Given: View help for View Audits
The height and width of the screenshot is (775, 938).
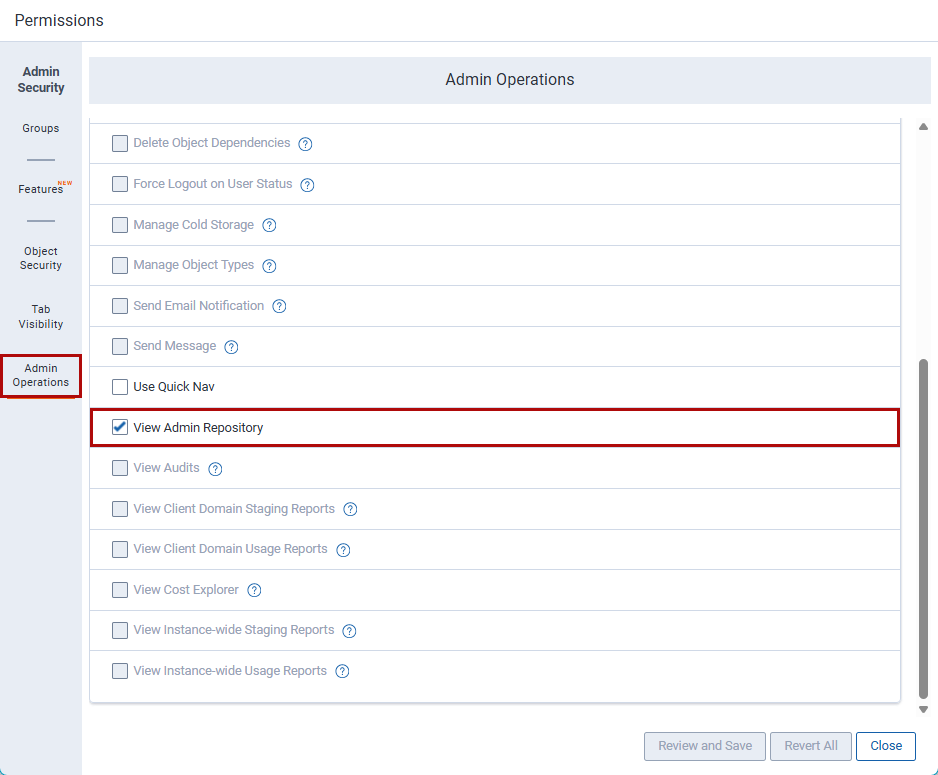Looking at the screenshot, I should 215,469.
